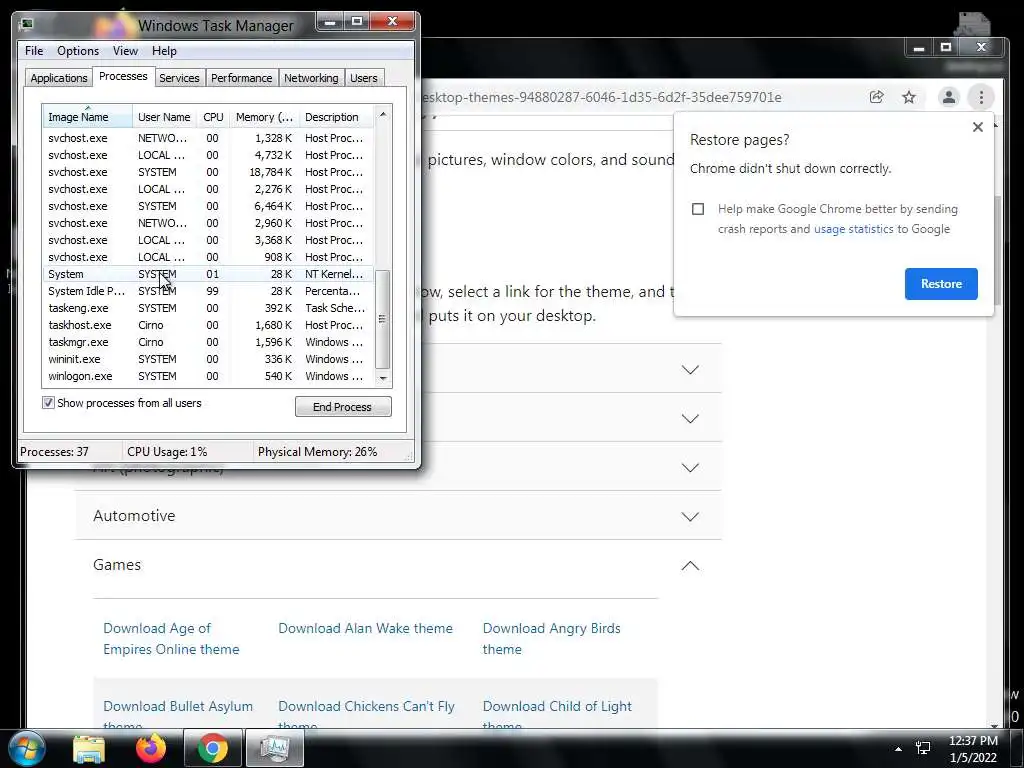Screen dimensions: 1024x768
Task: Open Task Manager Help menu
Action: click(x=164, y=51)
